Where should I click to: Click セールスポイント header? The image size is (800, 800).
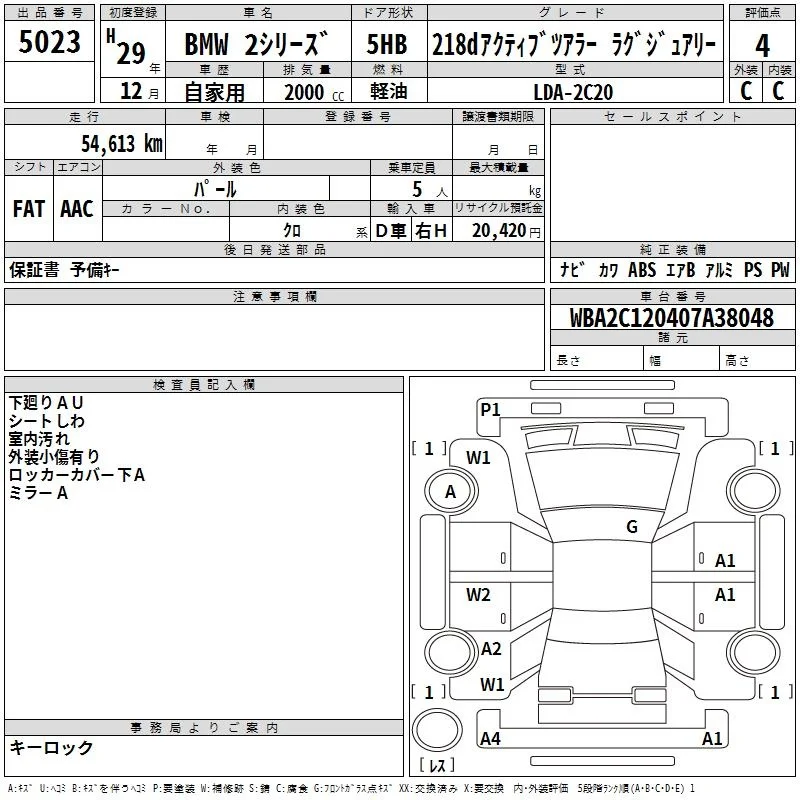[x=672, y=117]
